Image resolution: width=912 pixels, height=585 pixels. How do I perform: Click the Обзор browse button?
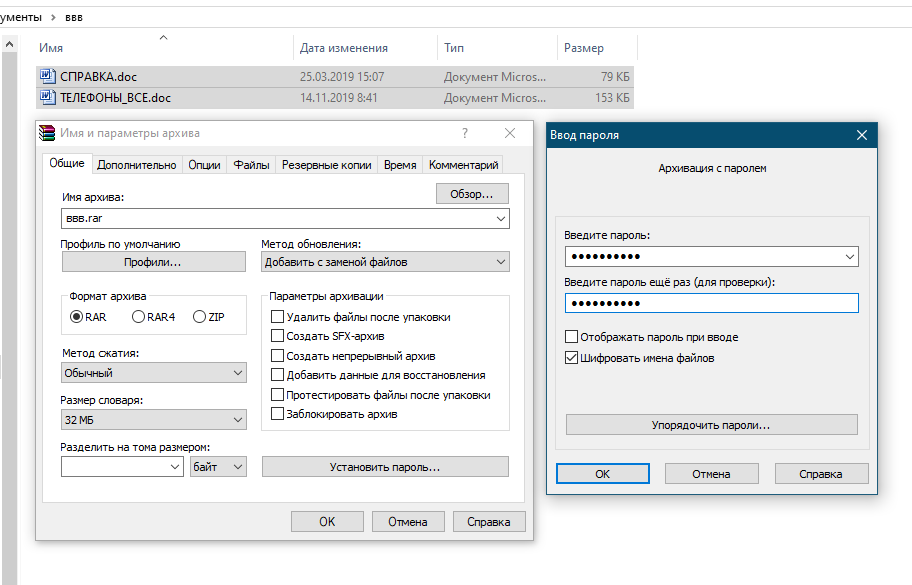click(472, 194)
